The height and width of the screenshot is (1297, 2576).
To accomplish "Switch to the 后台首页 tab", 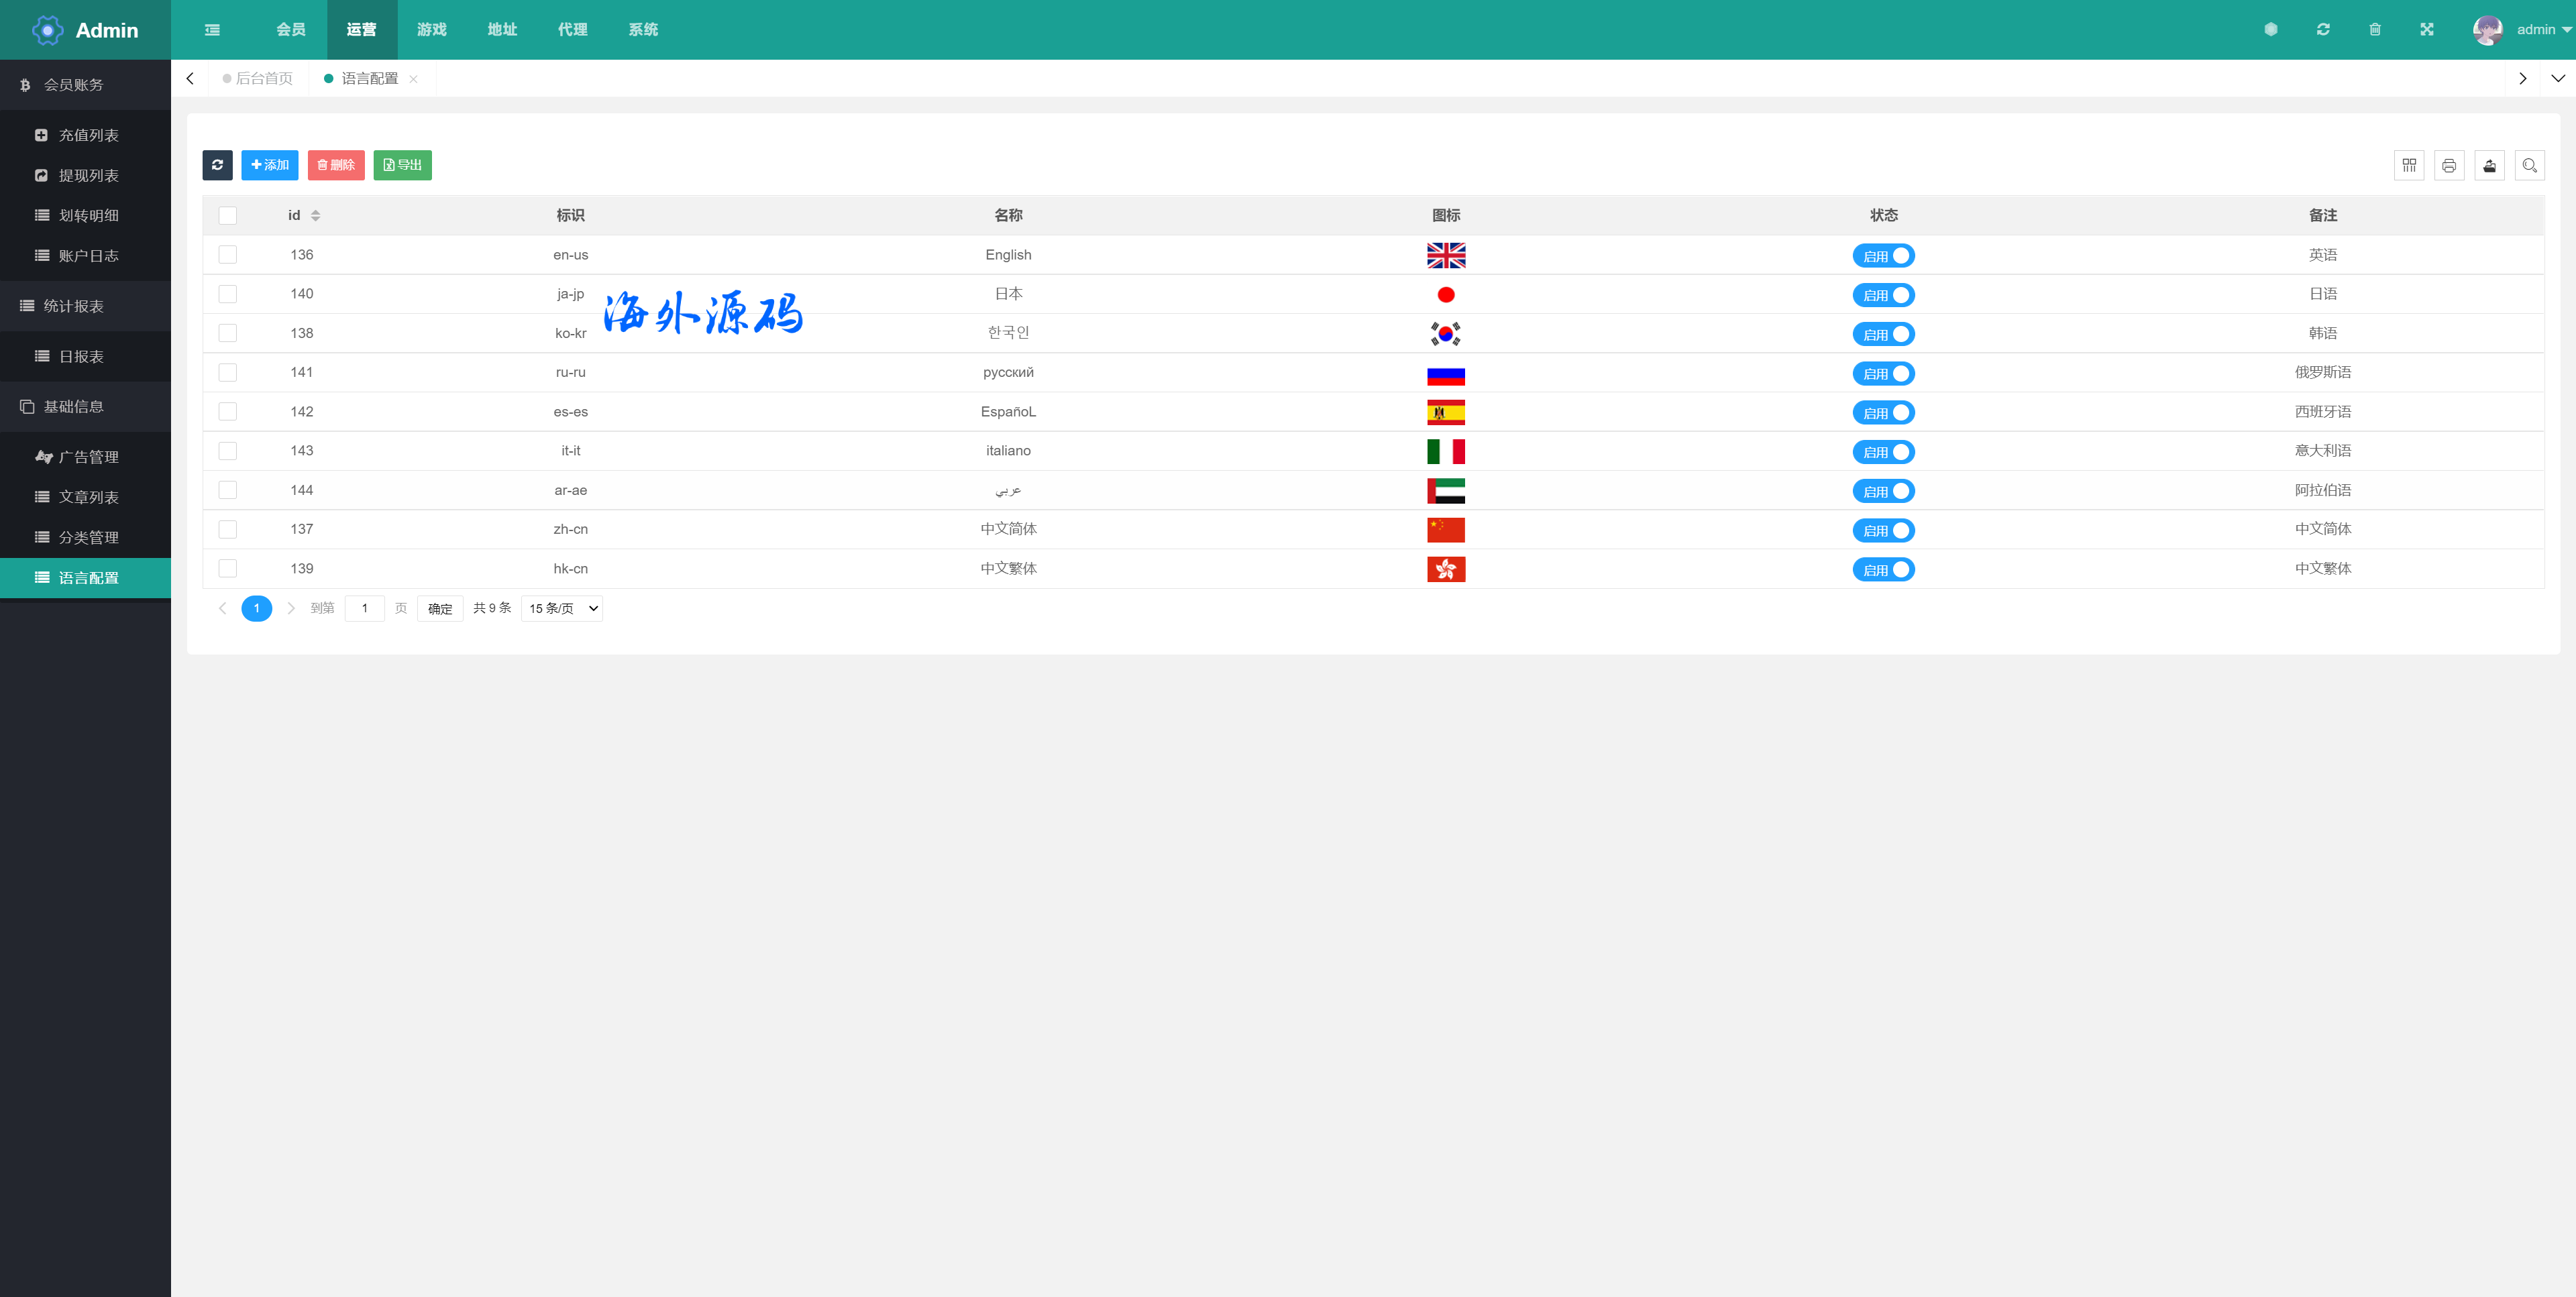I will (x=263, y=79).
